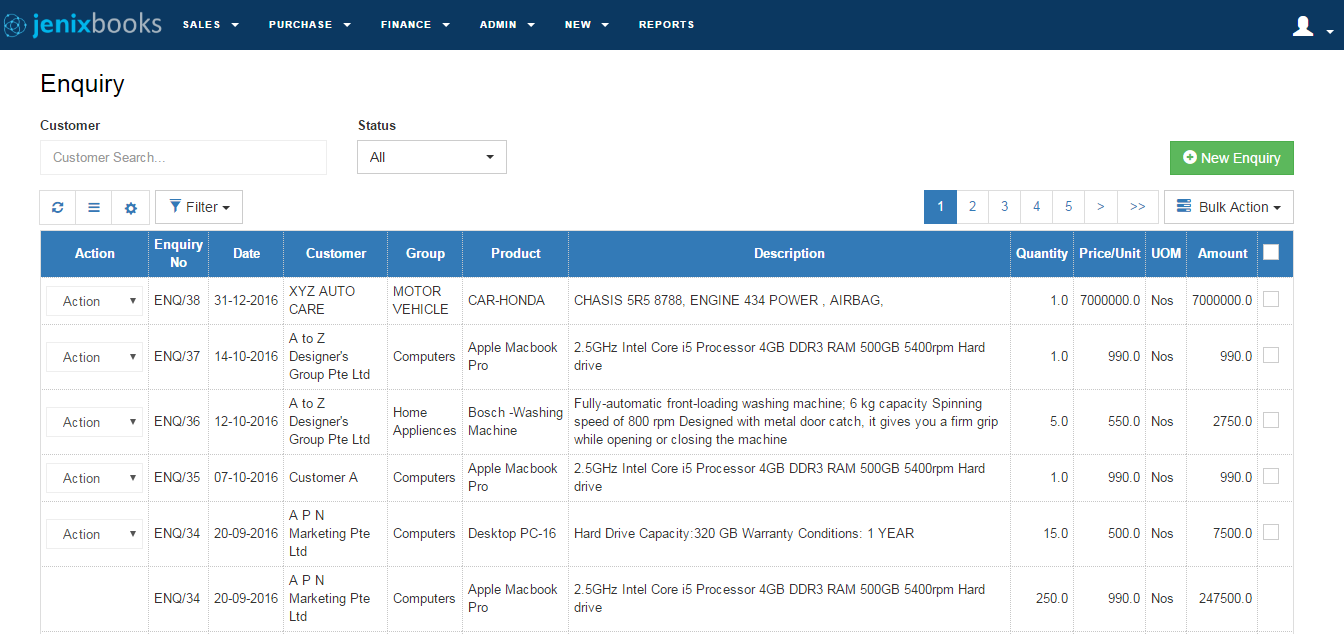
Task: Click the Product column header
Action: [x=516, y=253]
